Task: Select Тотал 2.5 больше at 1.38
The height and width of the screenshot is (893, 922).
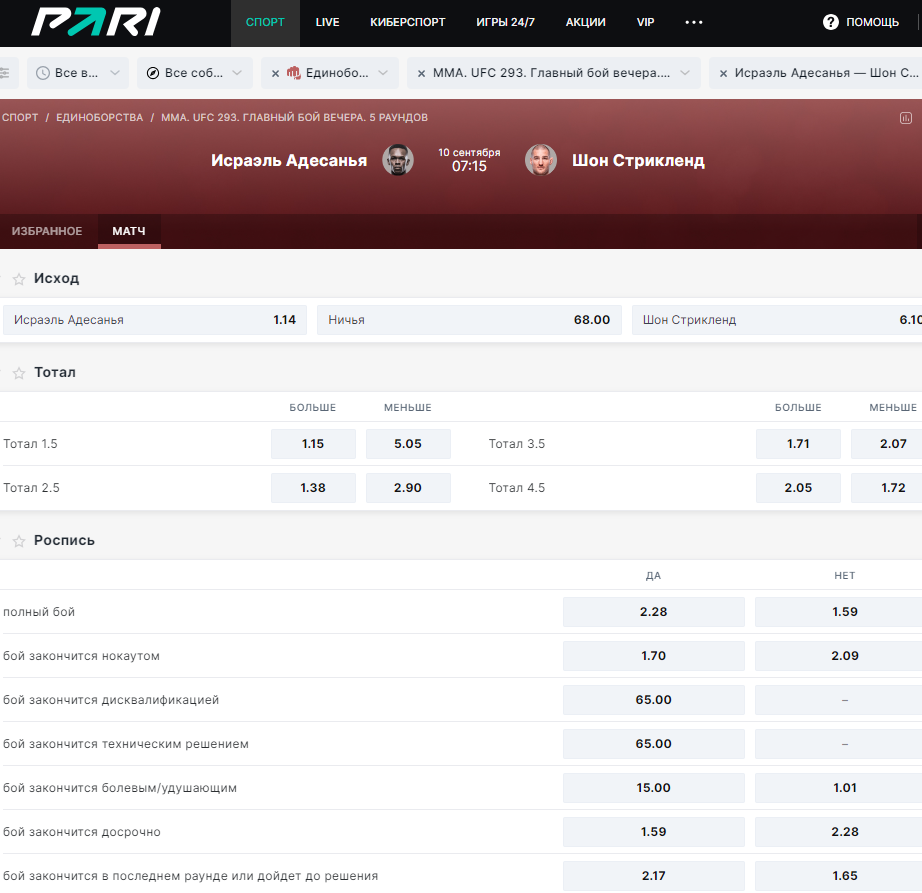Action: tap(313, 488)
